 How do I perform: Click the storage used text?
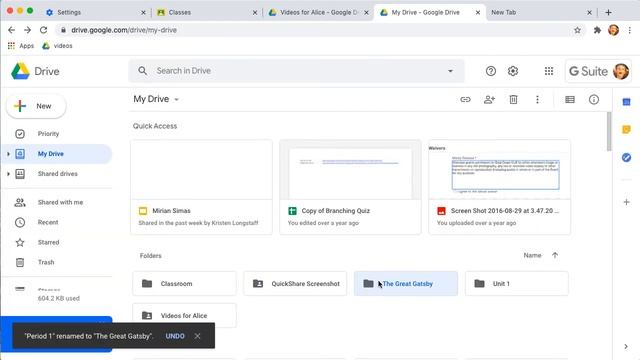click(59, 298)
